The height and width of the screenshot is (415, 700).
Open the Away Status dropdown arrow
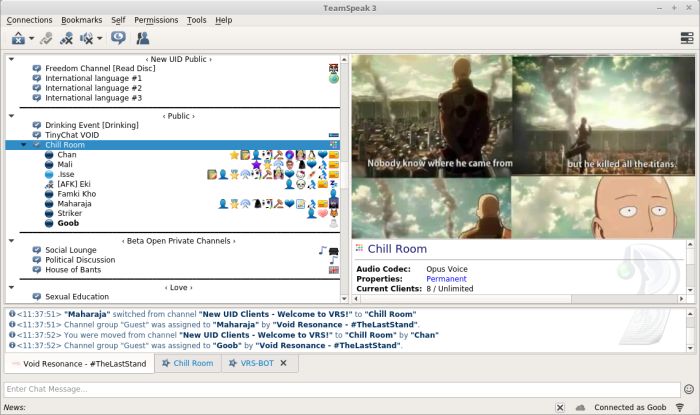[32, 38]
